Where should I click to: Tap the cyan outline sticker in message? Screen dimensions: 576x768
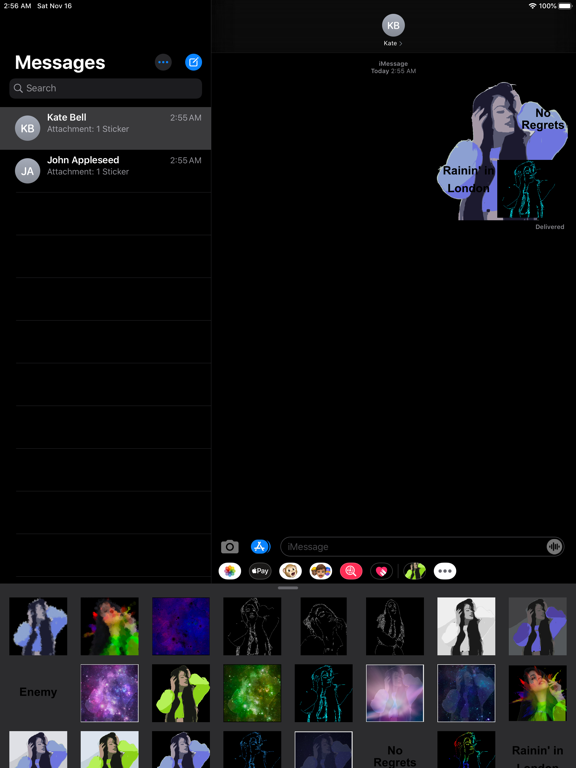(x=527, y=190)
